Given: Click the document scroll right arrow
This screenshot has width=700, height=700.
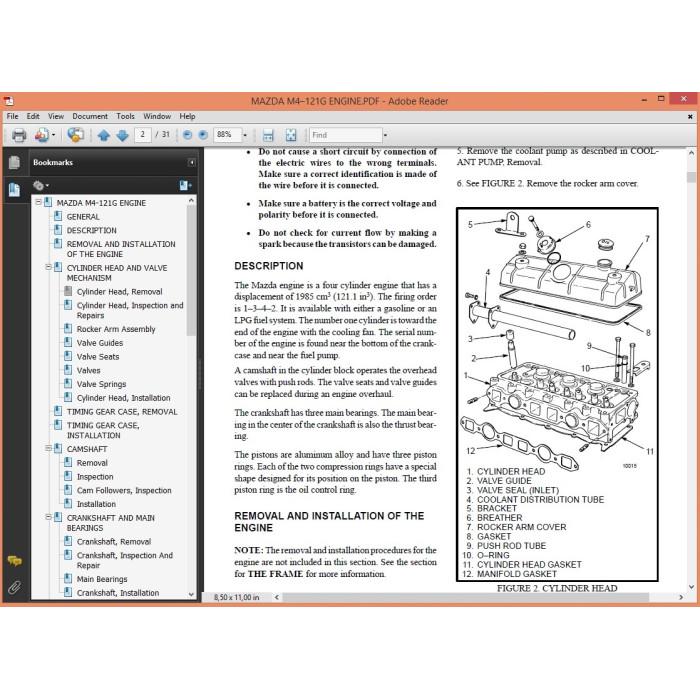Looking at the screenshot, I should point(681,597).
